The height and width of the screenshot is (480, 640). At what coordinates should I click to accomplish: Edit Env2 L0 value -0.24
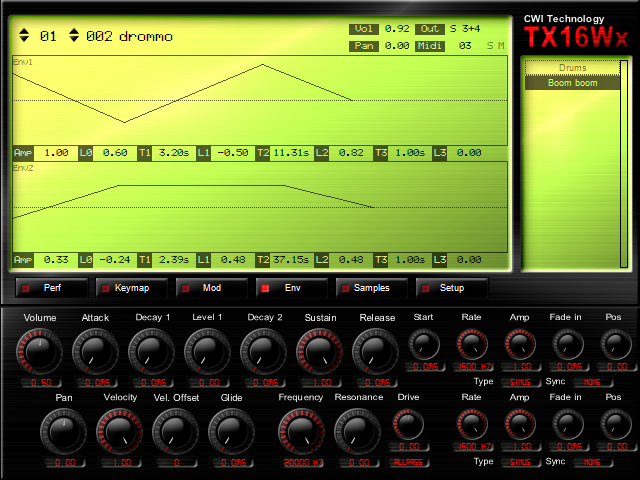[115, 260]
